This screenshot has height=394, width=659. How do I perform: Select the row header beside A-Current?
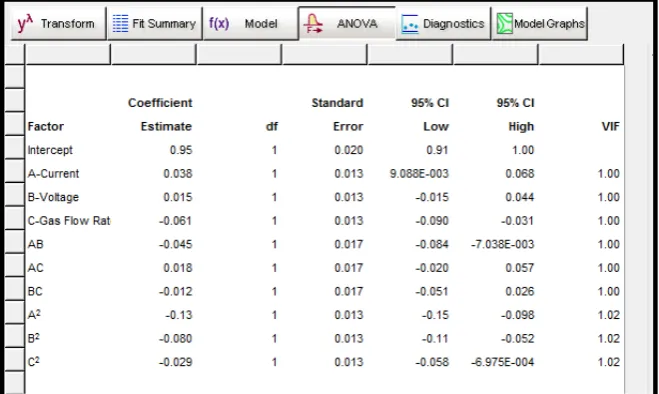(15, 171)
